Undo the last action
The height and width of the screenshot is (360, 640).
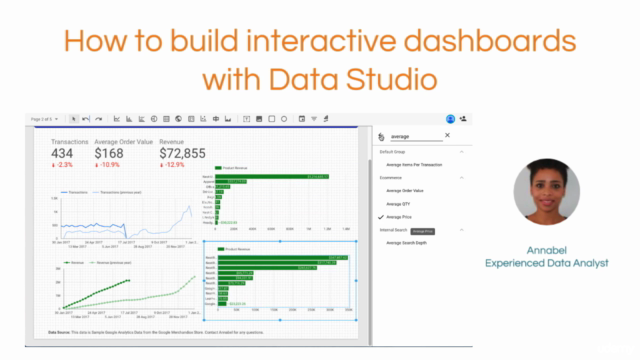[x=86, y=119]
